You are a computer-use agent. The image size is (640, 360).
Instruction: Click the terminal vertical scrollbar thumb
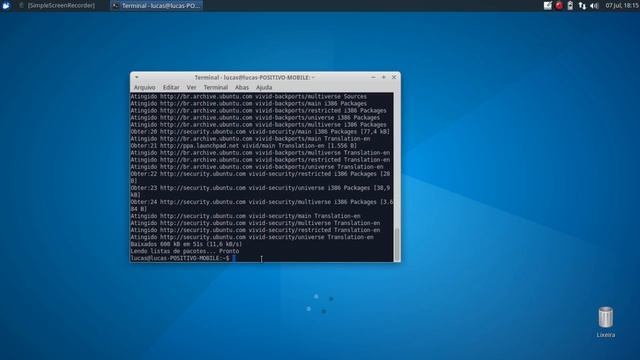click(397, 244)
